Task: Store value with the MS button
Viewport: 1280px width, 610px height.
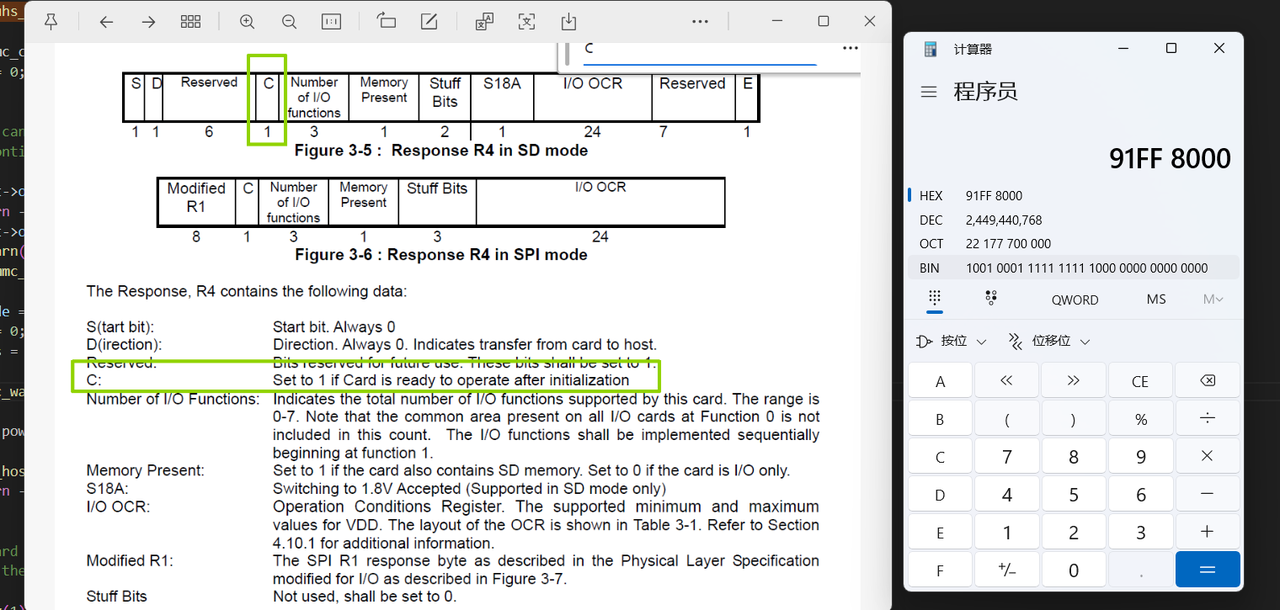Action: 1156,299
